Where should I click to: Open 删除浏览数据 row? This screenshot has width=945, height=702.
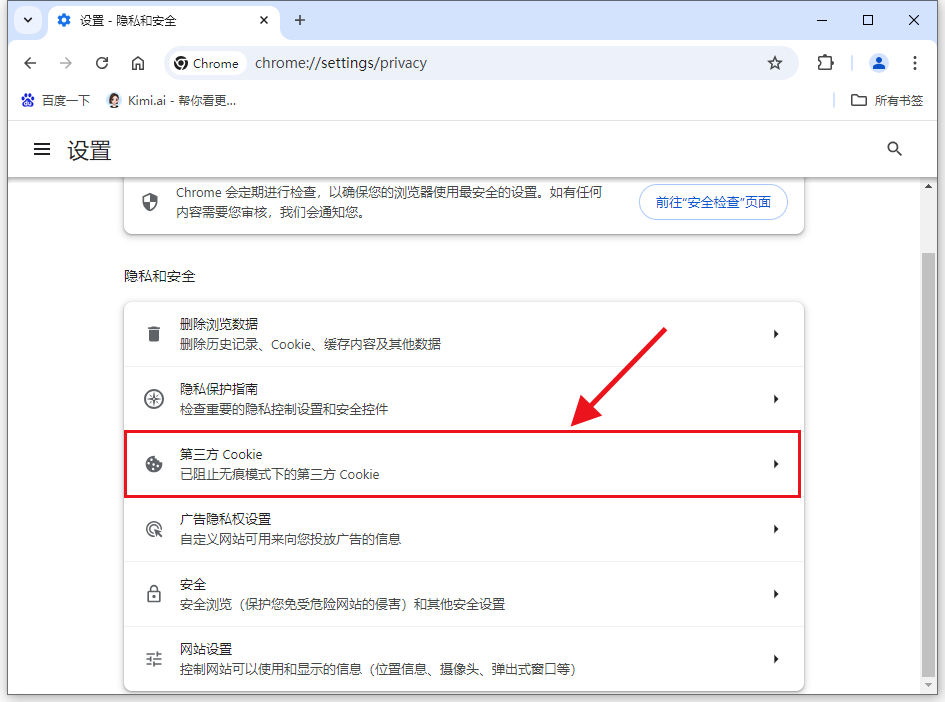click(463, 334)
